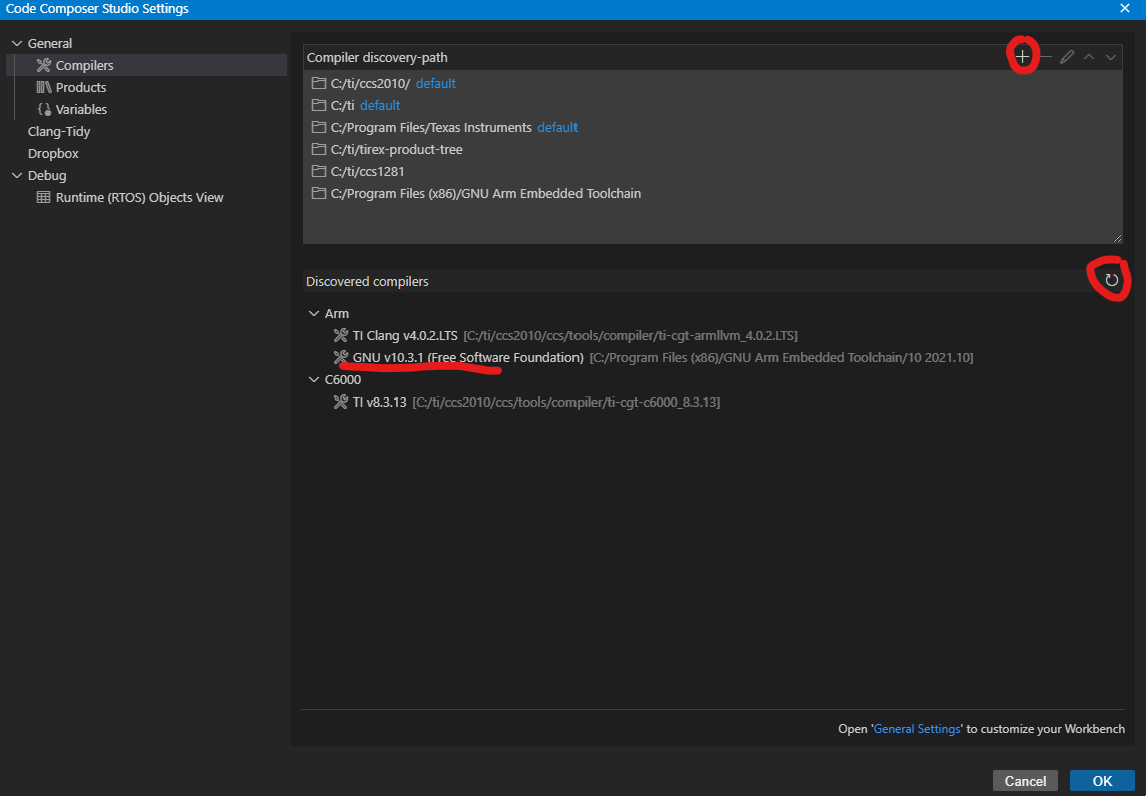Move the discovery path up
Image resolution: width=1146 pixels, height=796 pixels.
1089,57
